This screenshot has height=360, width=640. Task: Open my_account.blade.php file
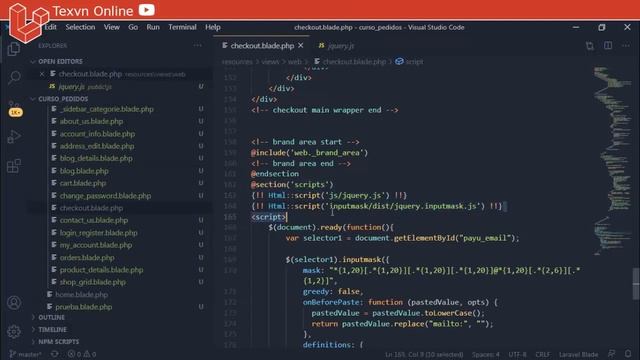[96, 245]
